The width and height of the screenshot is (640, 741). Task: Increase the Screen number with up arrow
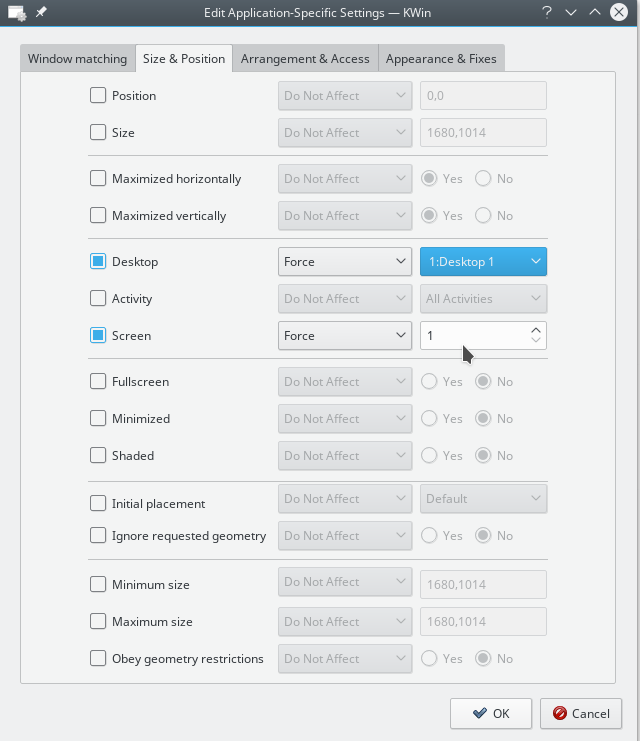coord(536,330)
